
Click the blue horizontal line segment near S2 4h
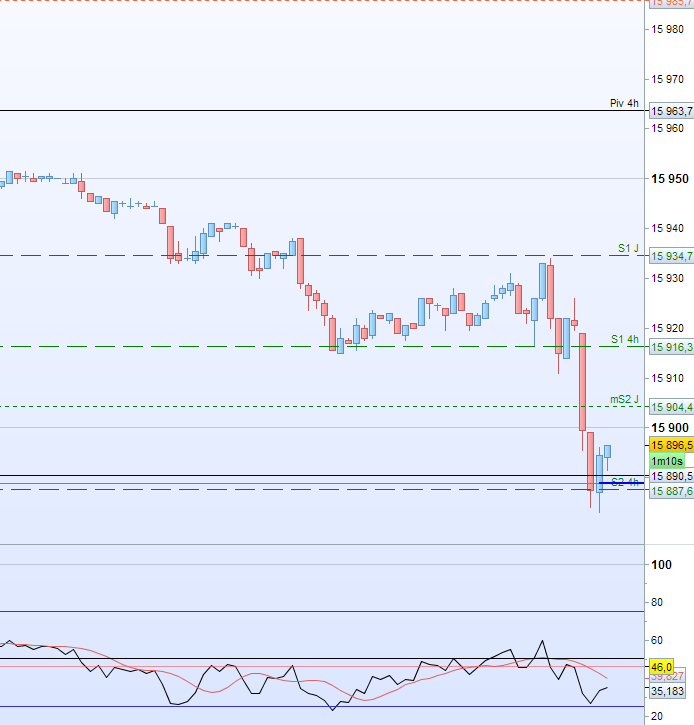click(x=621, y=483)
